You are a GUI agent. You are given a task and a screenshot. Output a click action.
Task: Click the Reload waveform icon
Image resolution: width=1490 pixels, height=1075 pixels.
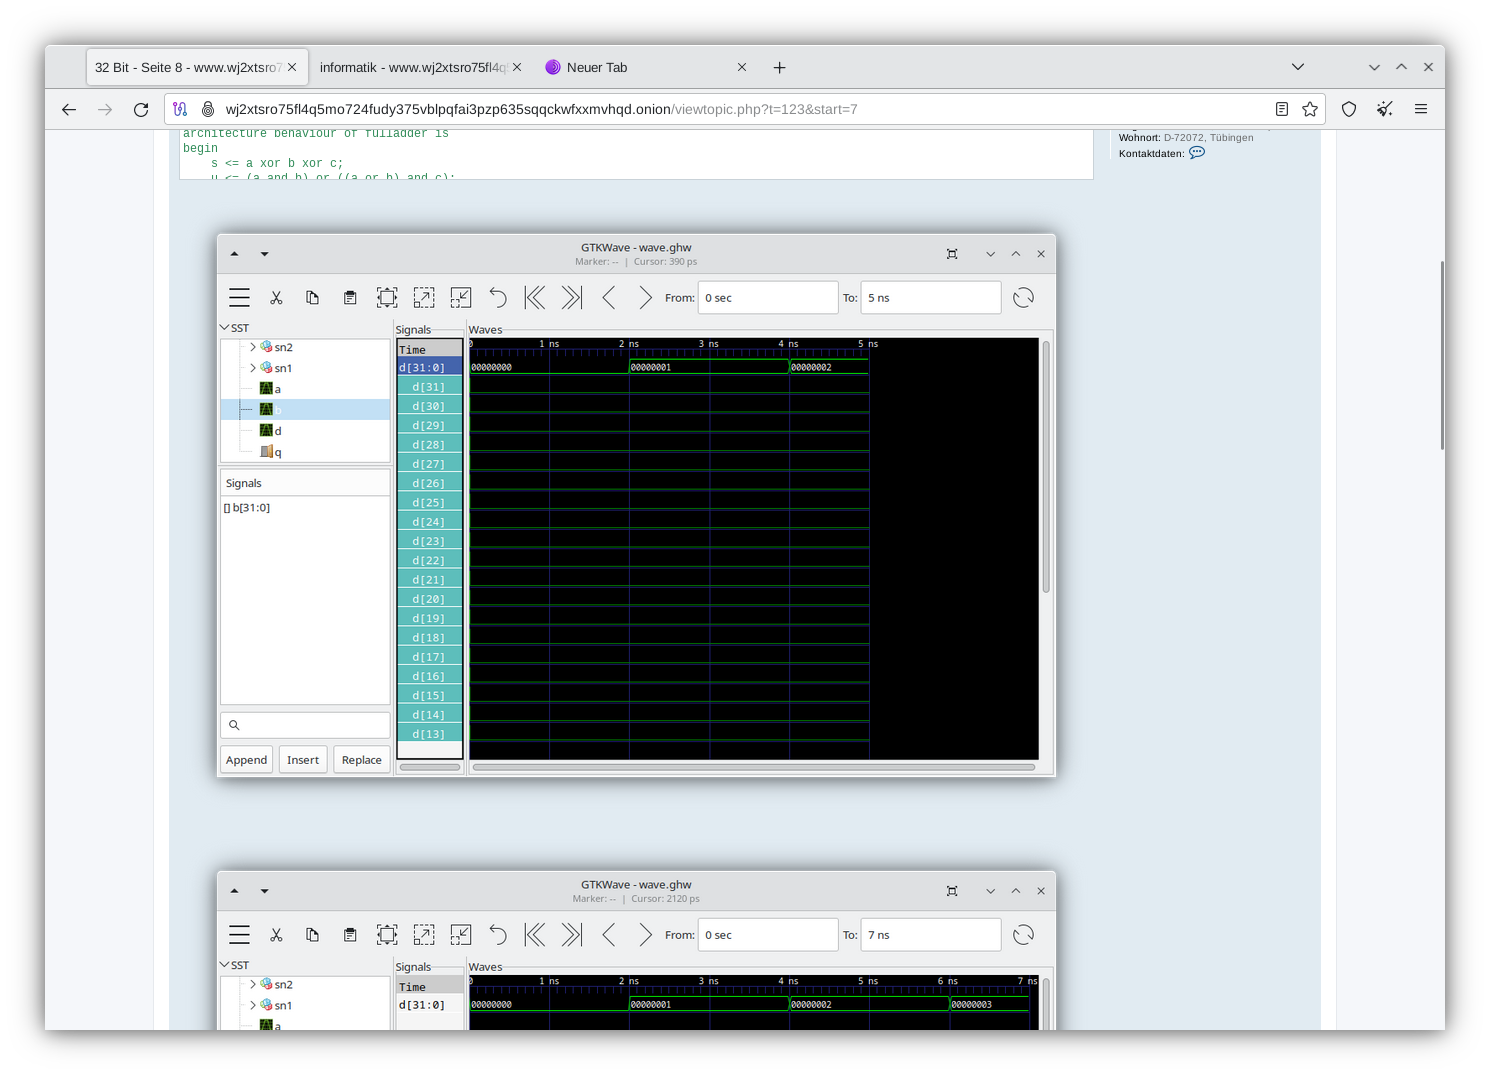click(1023, 297)
